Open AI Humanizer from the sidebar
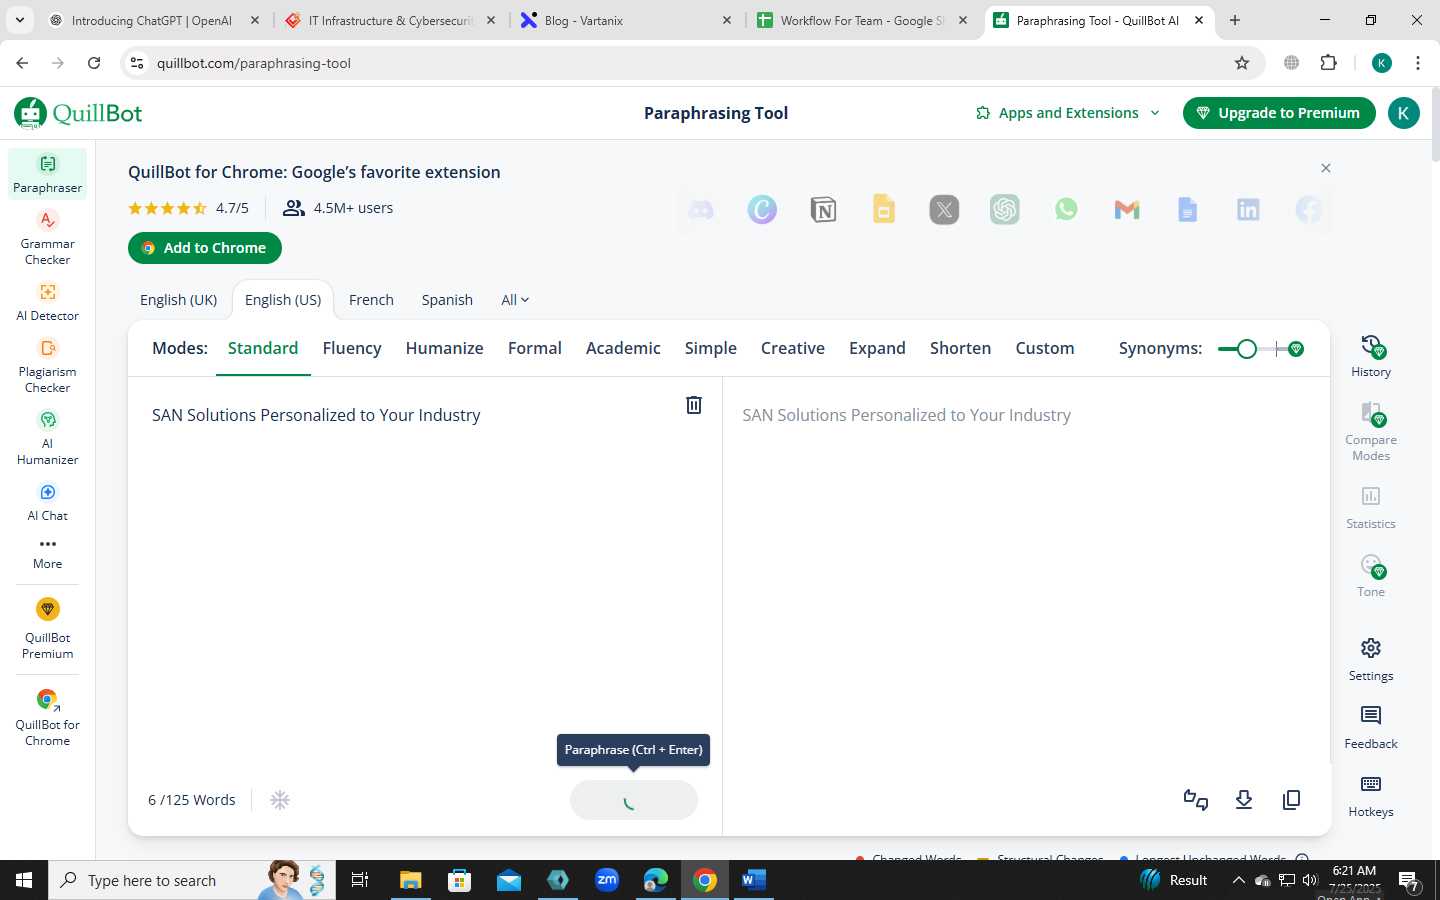The image size is (1440, 900). tap(47, 437)
